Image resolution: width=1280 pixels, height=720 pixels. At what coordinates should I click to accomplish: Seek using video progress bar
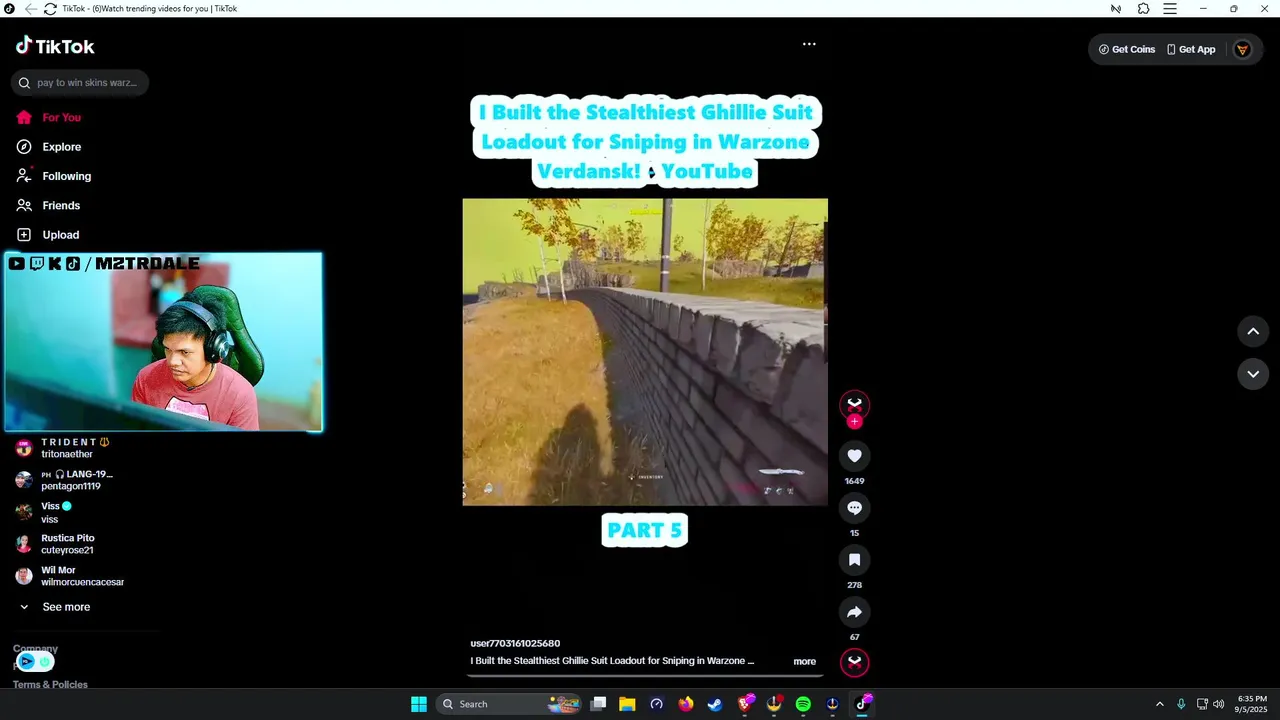pyautogui.click(x=645, y=675)
